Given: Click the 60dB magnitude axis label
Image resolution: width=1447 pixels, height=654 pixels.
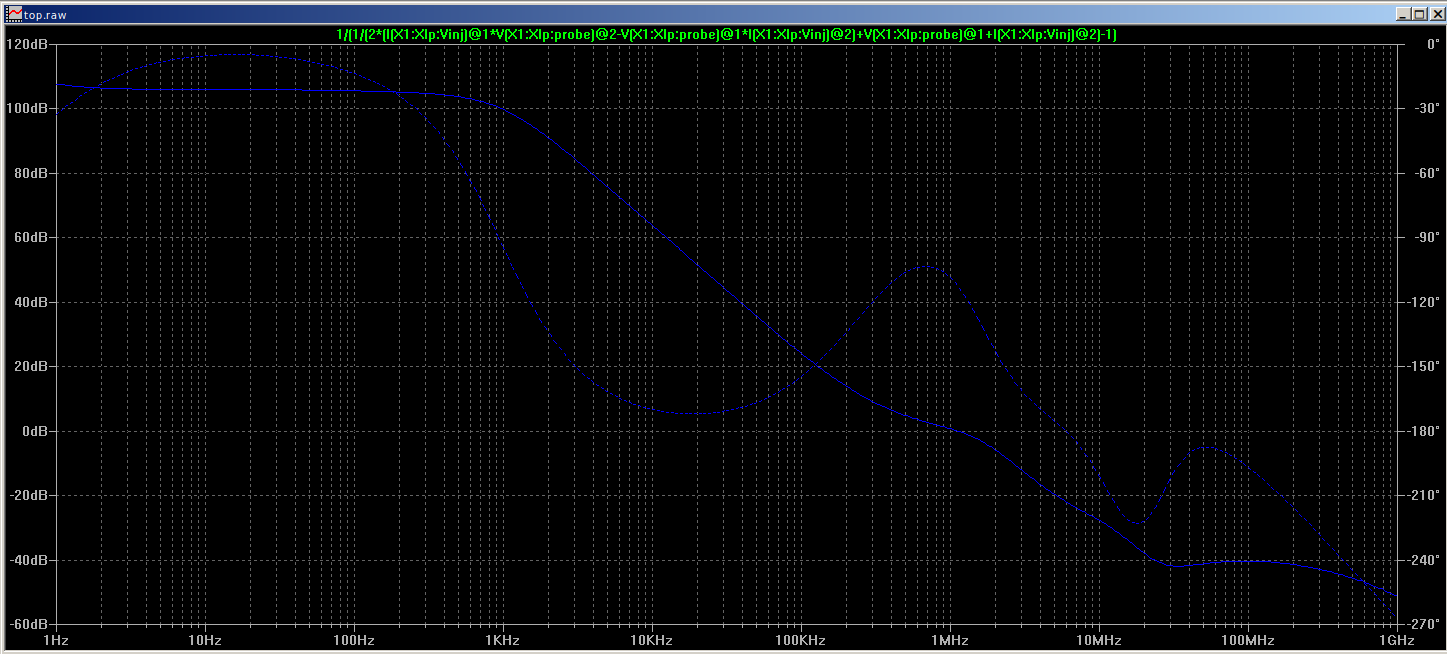Looking at the screenshot, I should tap(30, 237).
